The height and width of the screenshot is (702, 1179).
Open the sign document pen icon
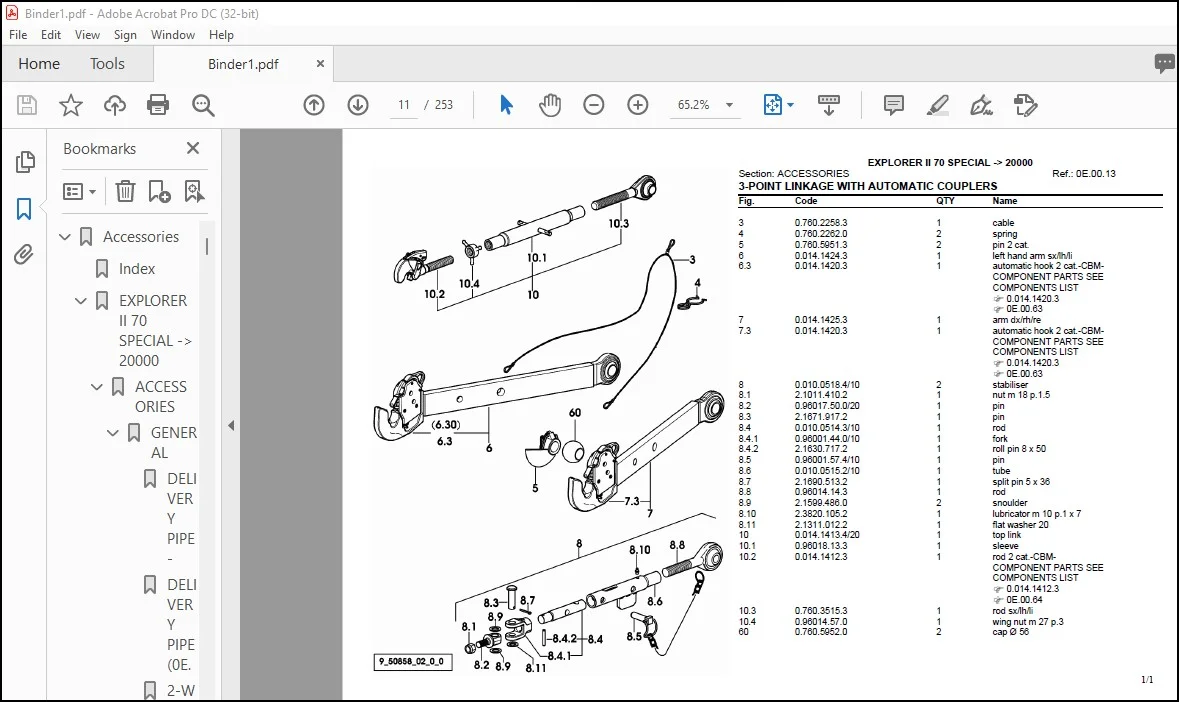981,105
